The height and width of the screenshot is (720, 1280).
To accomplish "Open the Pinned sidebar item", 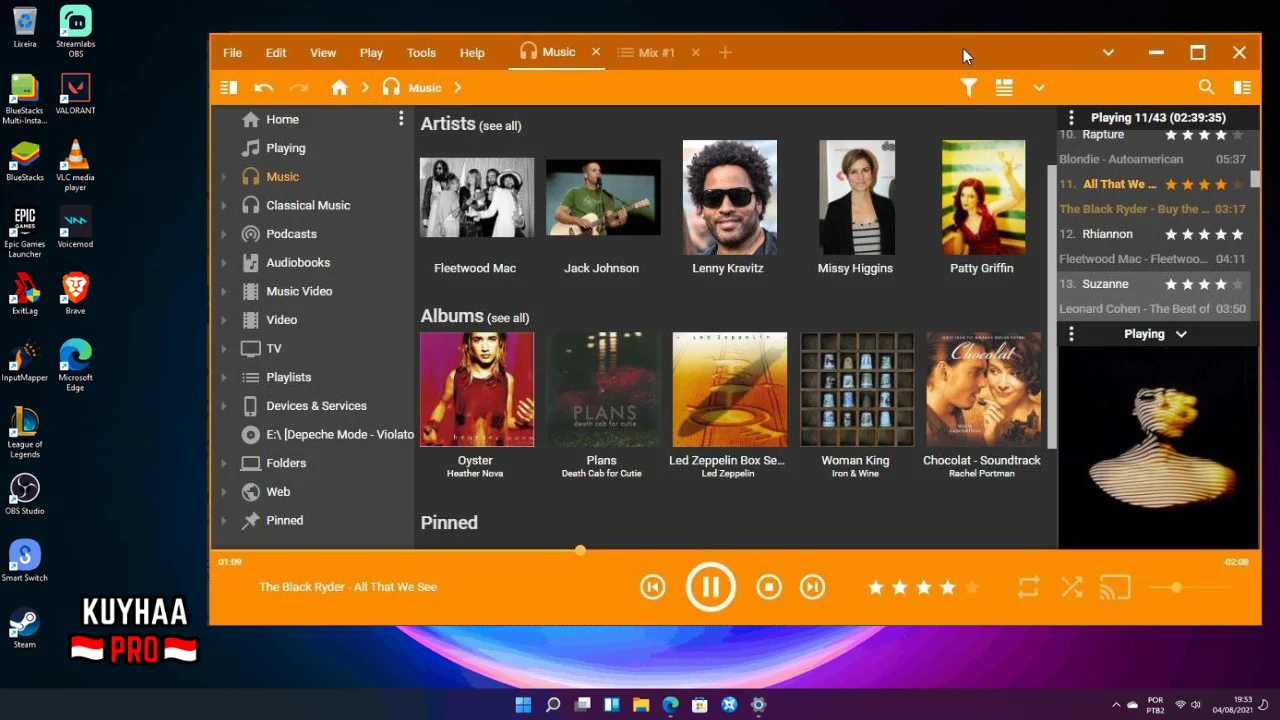I will 284,520.
